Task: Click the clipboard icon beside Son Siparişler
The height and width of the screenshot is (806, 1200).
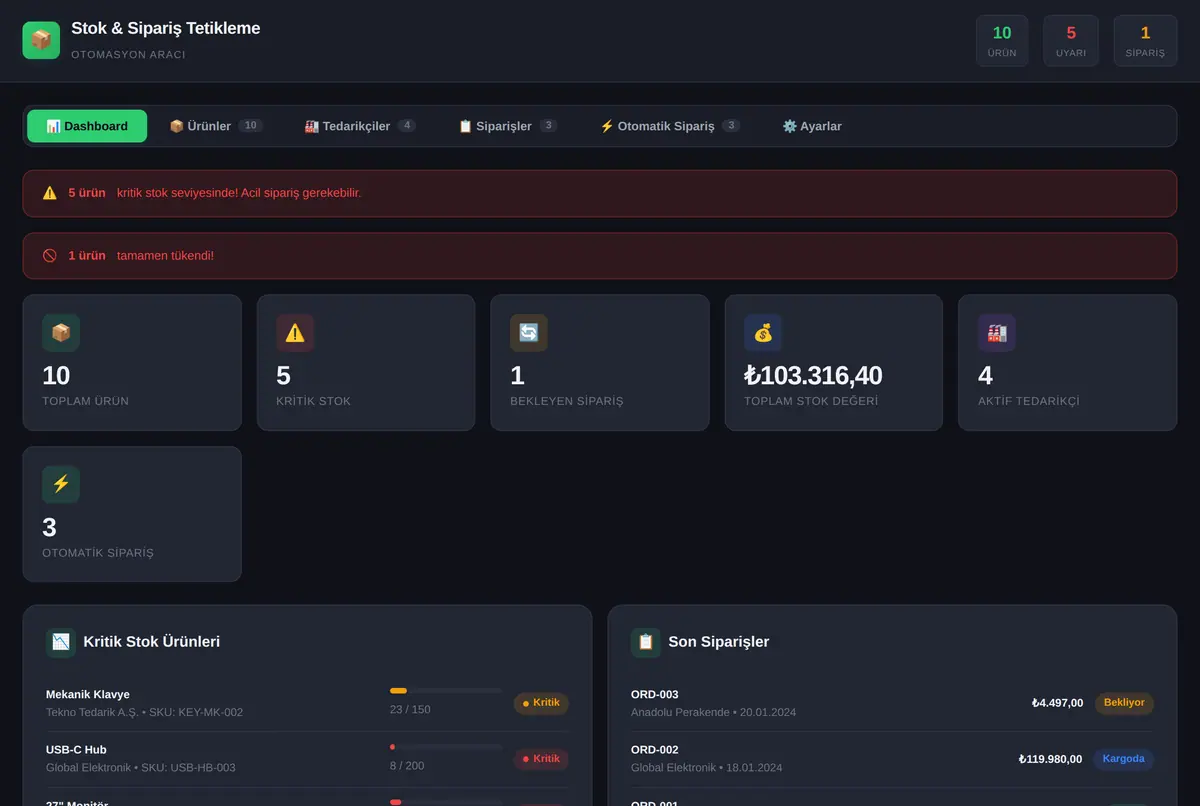Action: (x=646, y=642)
